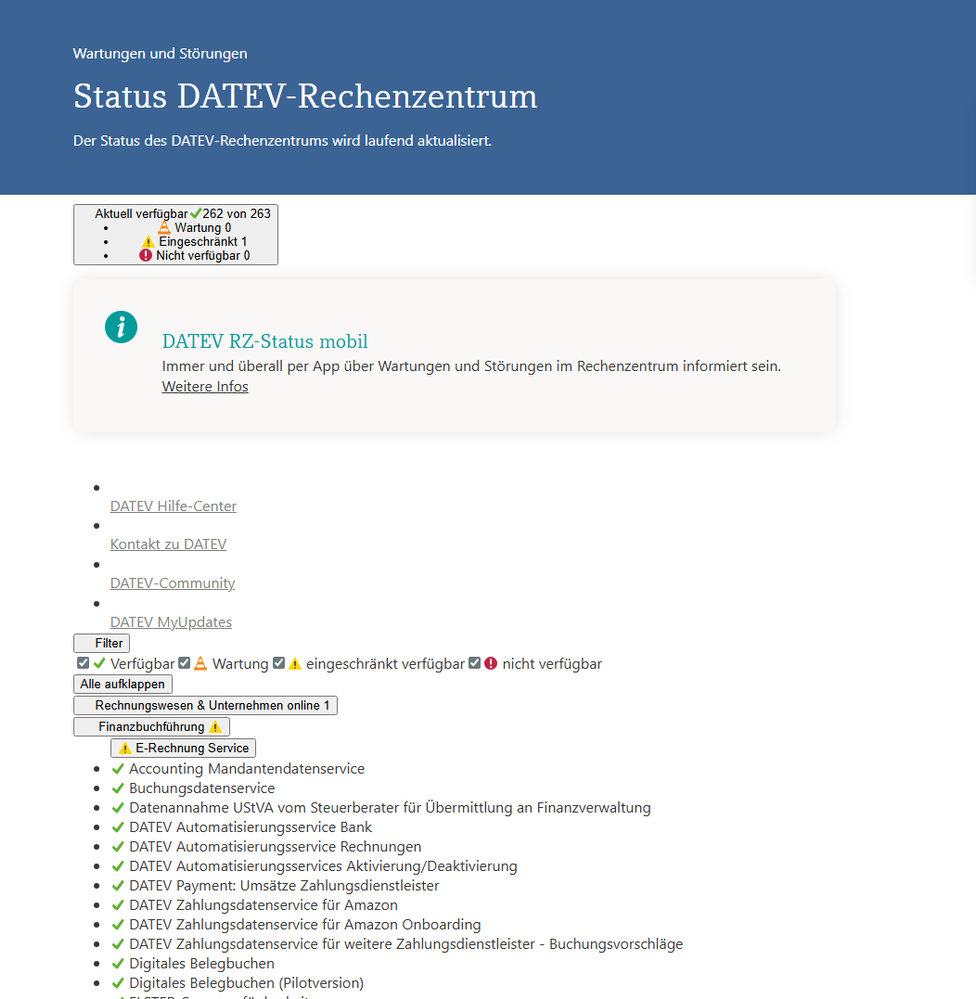
Task: Click Alle aufklappen to expand all
Action: pos(123,684)
